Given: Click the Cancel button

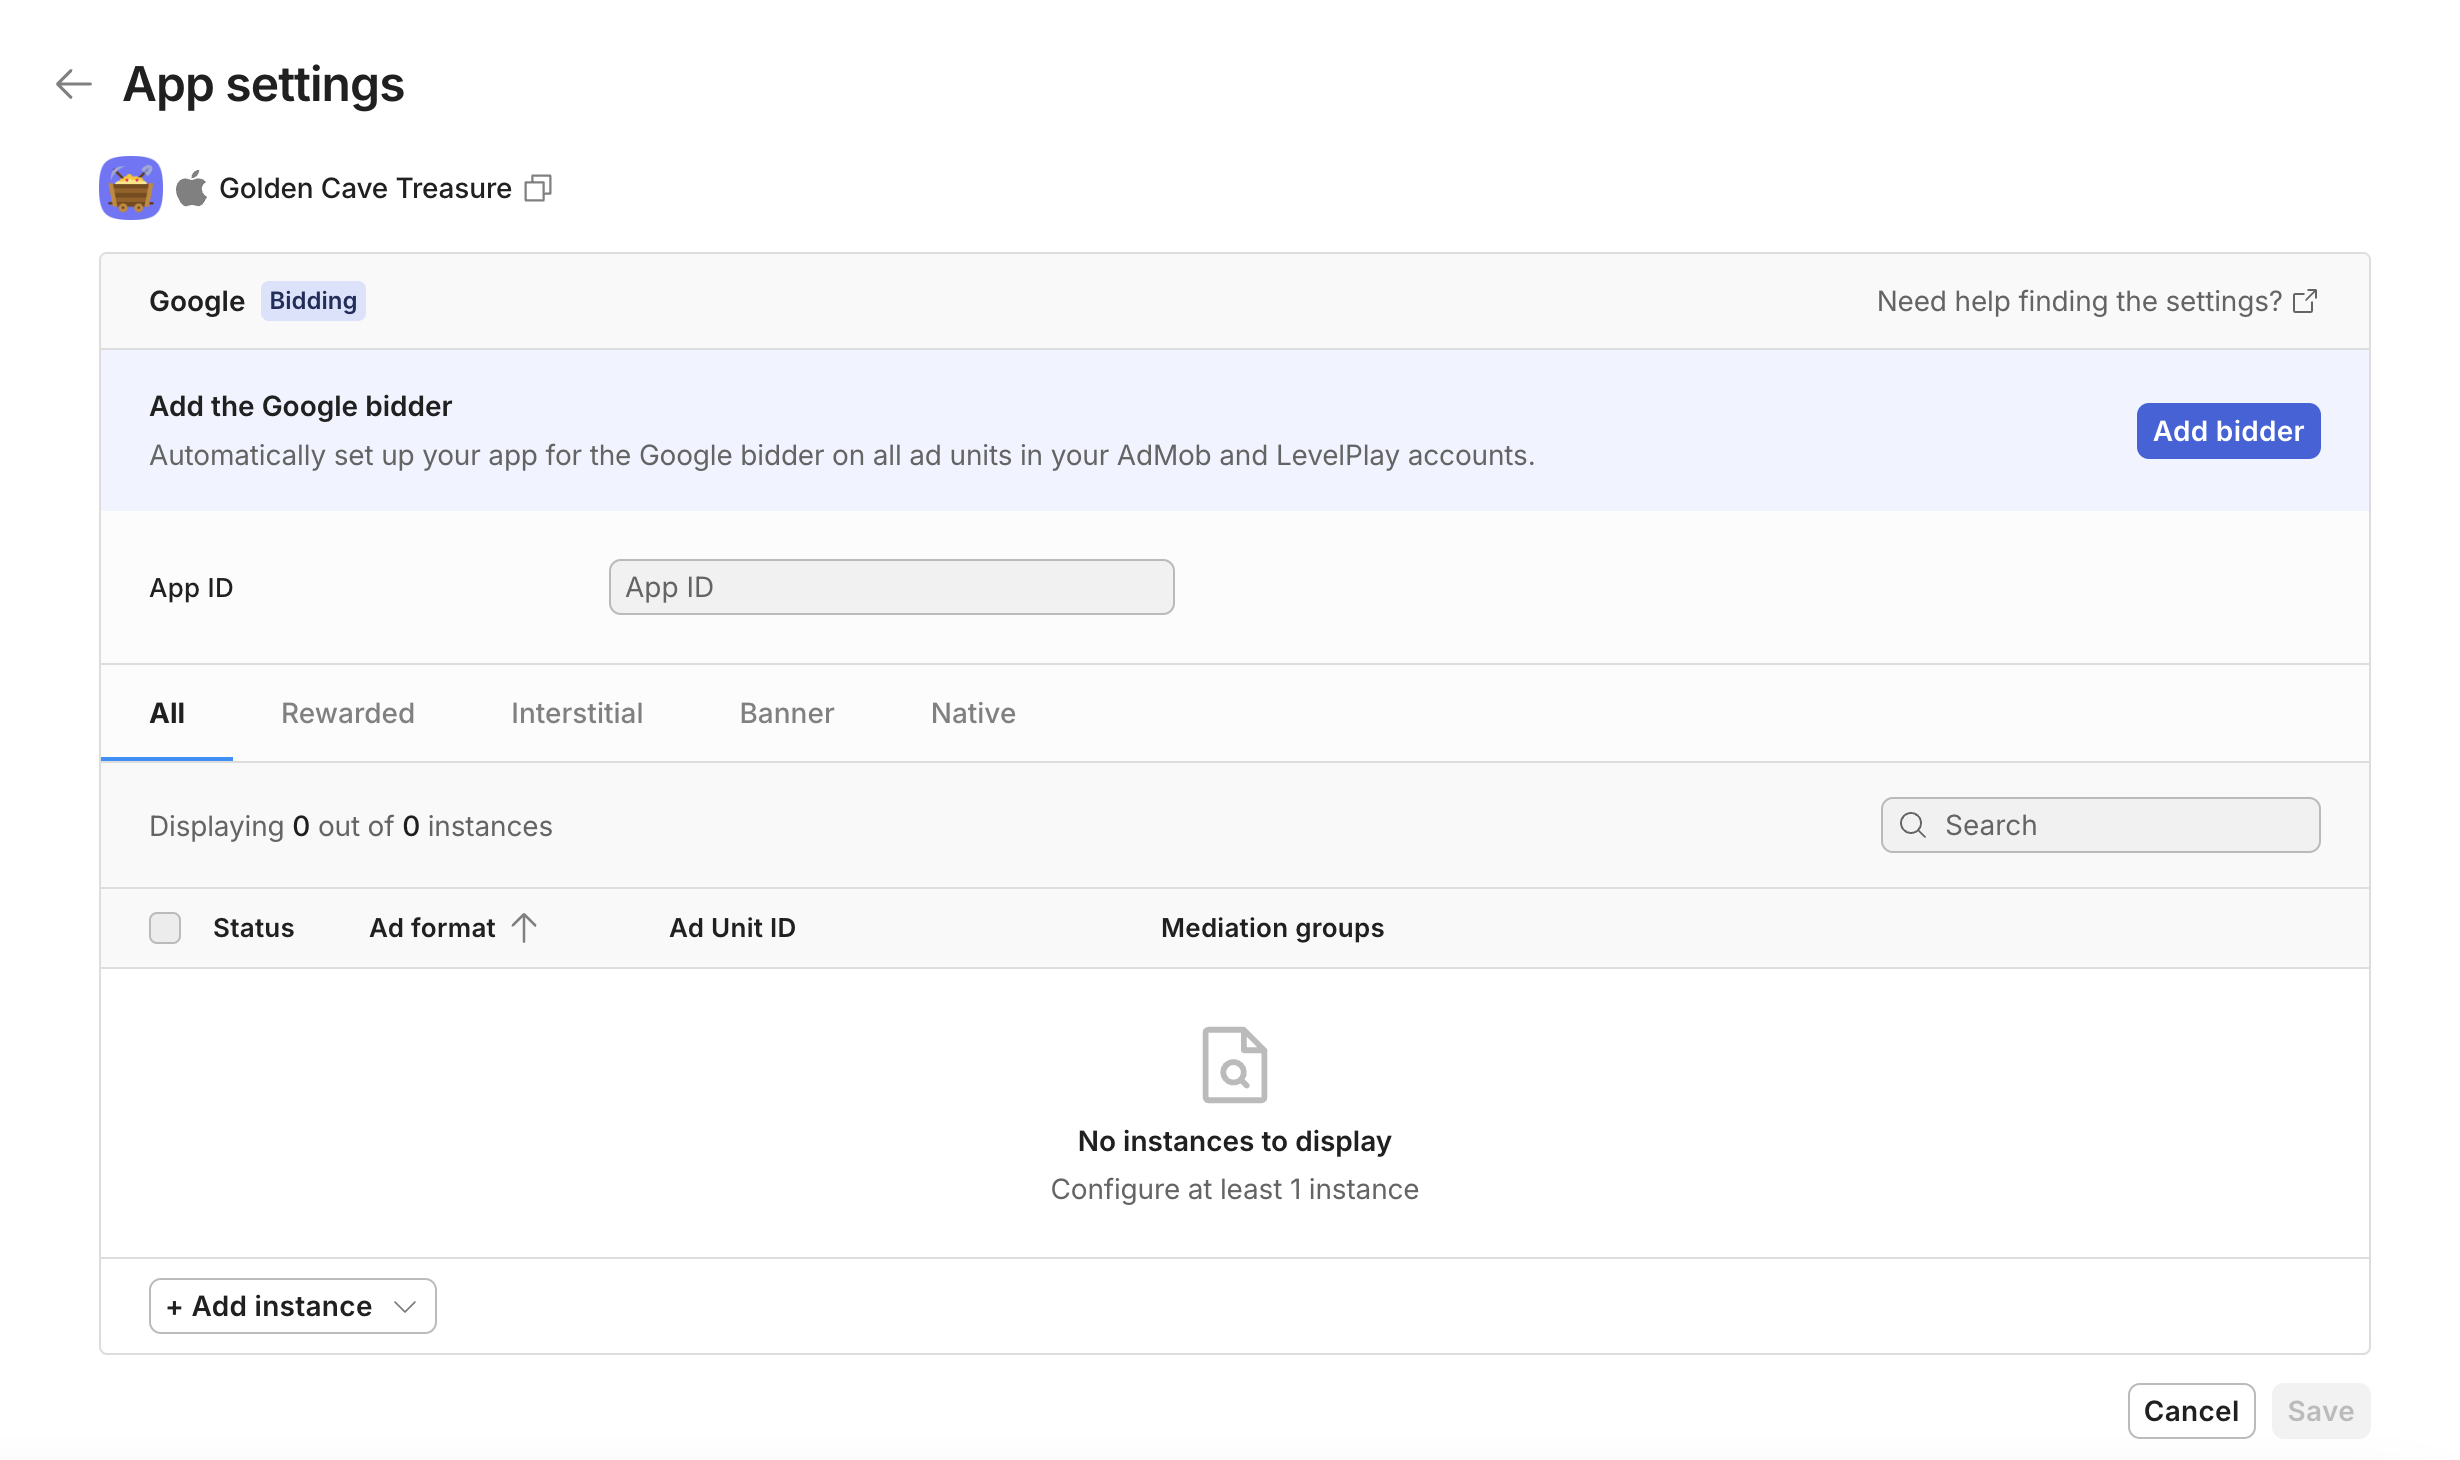Looking at the screenshot, I should click(2190, 1411).
